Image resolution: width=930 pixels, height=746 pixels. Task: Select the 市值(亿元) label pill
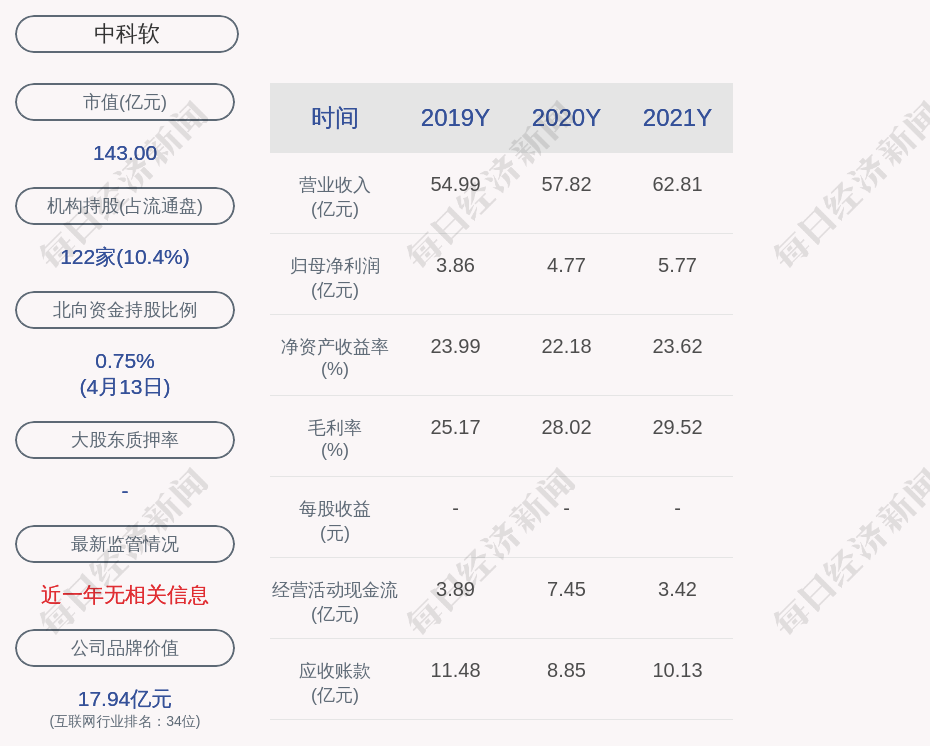[125, 102]
